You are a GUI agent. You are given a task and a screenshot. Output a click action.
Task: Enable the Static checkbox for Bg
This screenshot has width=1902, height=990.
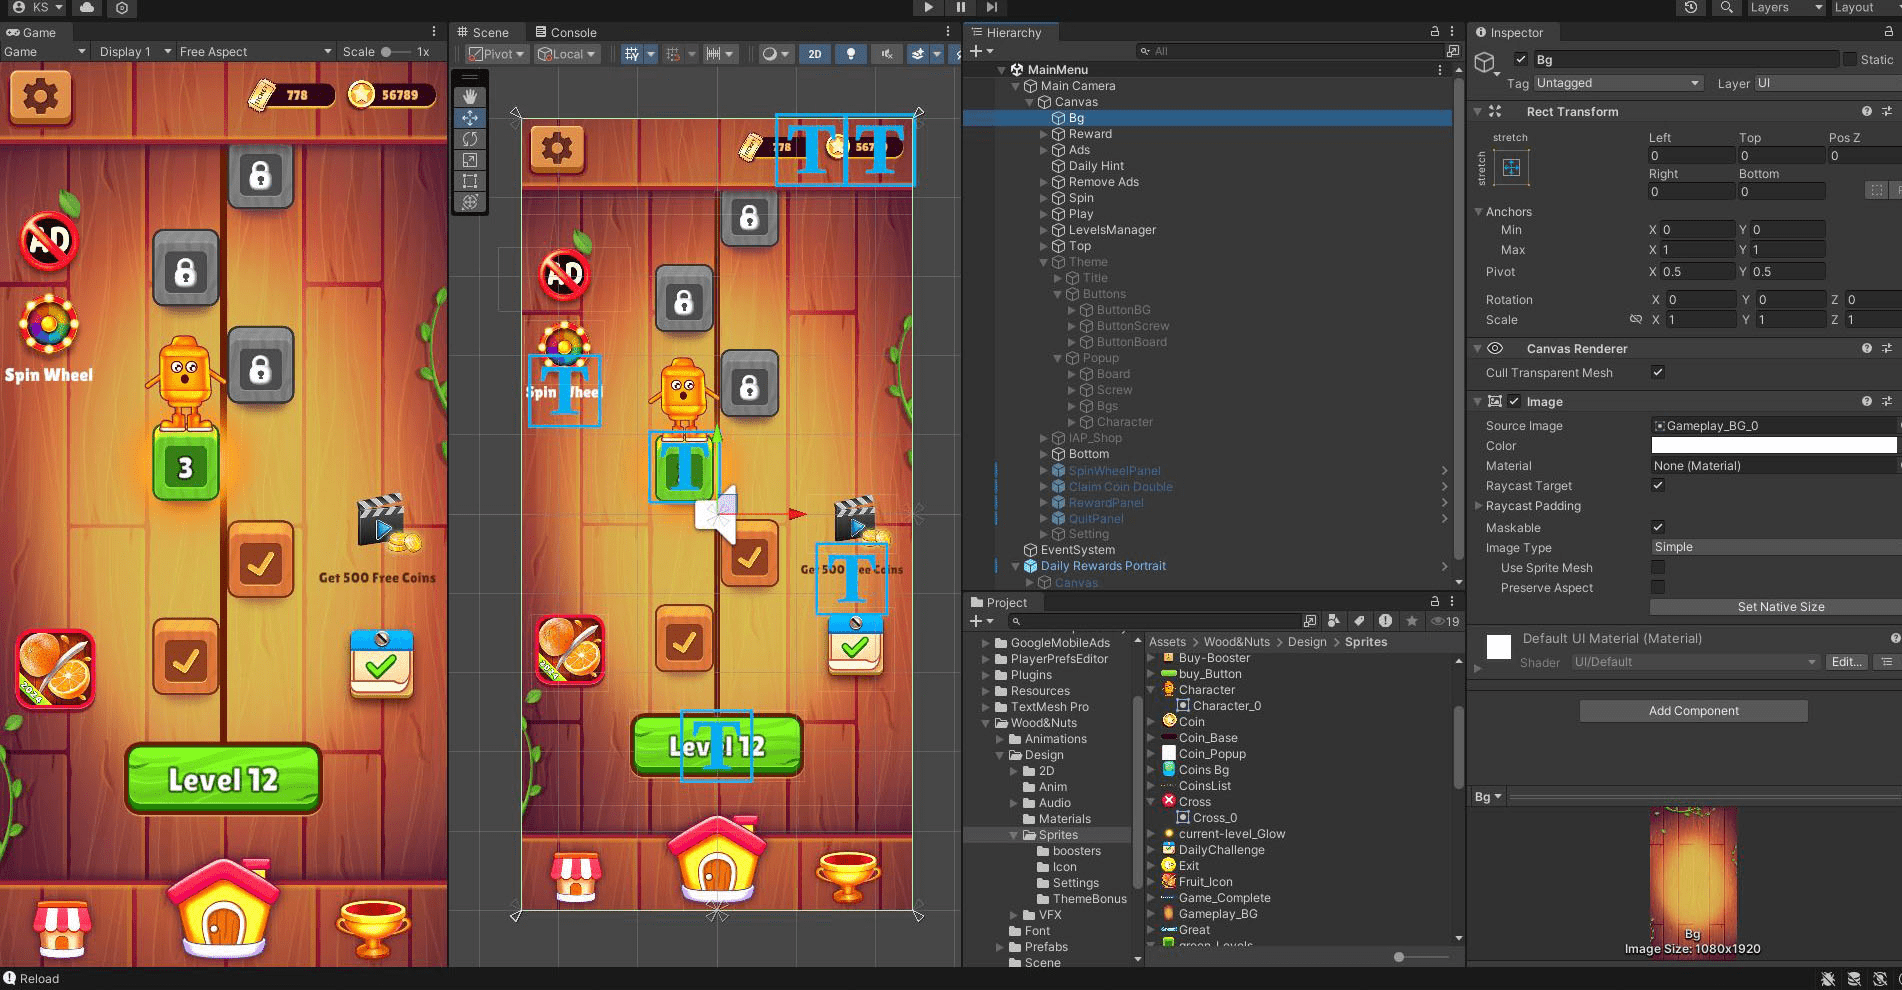(1849, 60)
